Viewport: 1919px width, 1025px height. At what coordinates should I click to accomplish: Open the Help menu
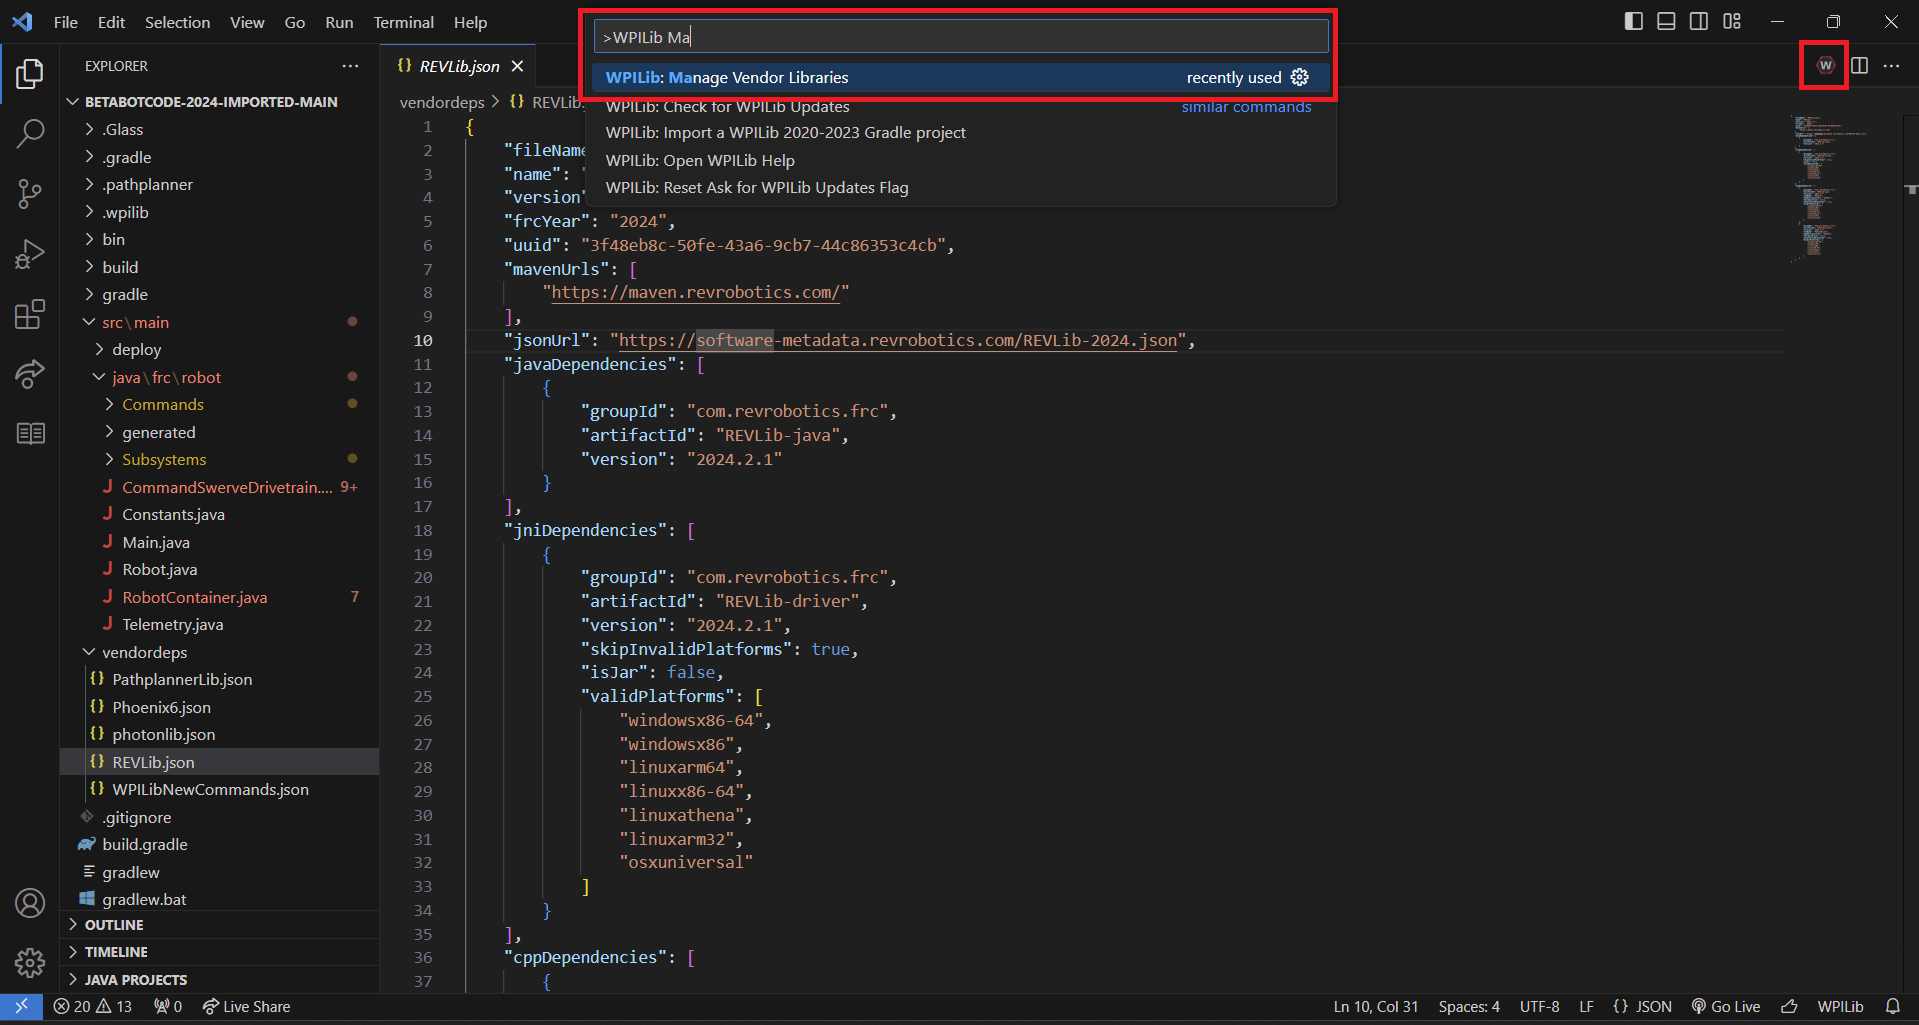[470, 22]
